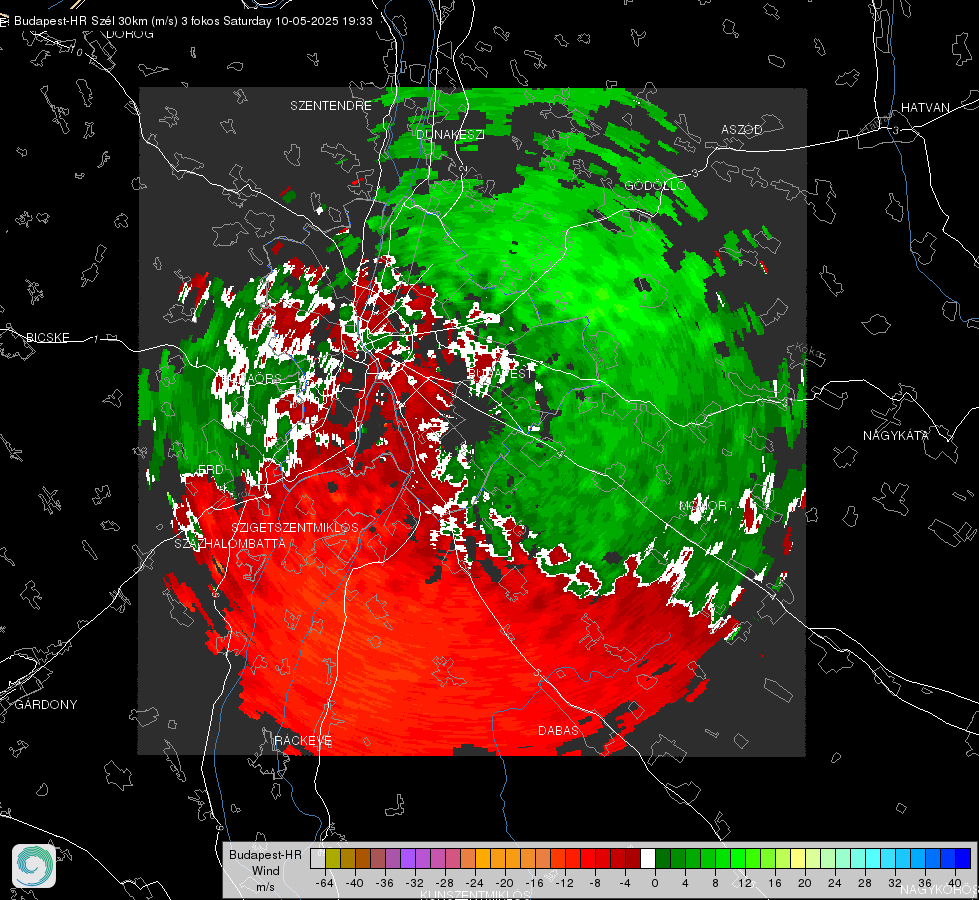Click the 28 legend scale value
The height and width of the screenshot is (900, 979).
(865, 883)
